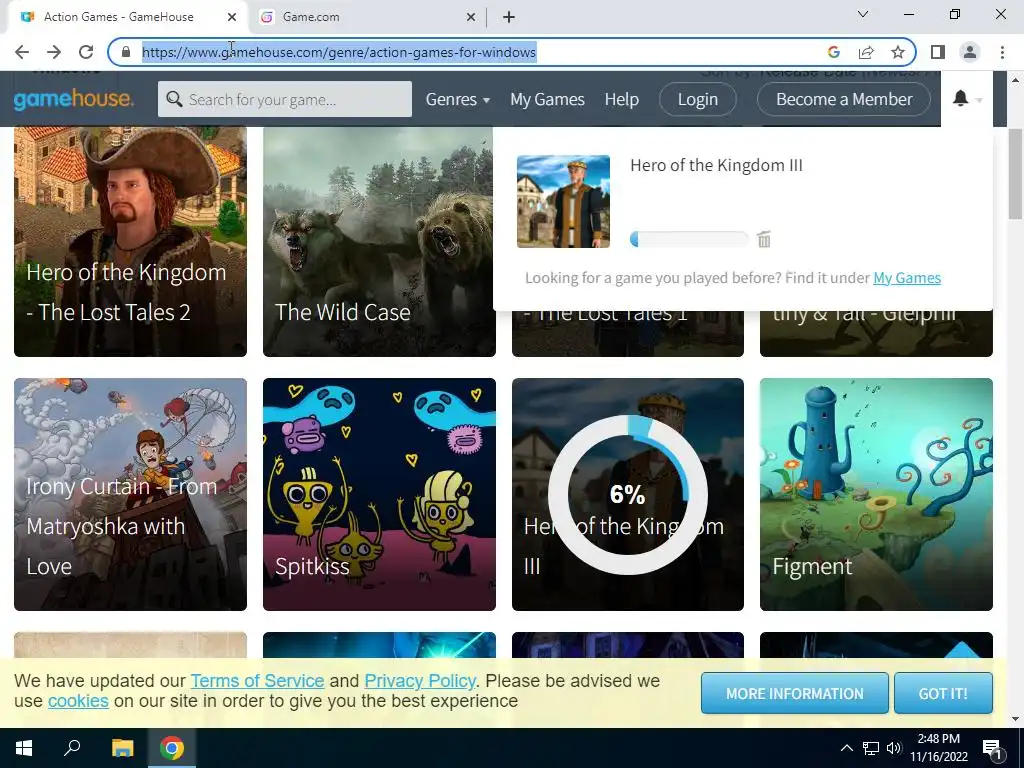Delete Hero of the Kingdom III download
Image resolution: width=1024 pixels, height=768 pixels.
pyautogui.click(x=763, y=240)
